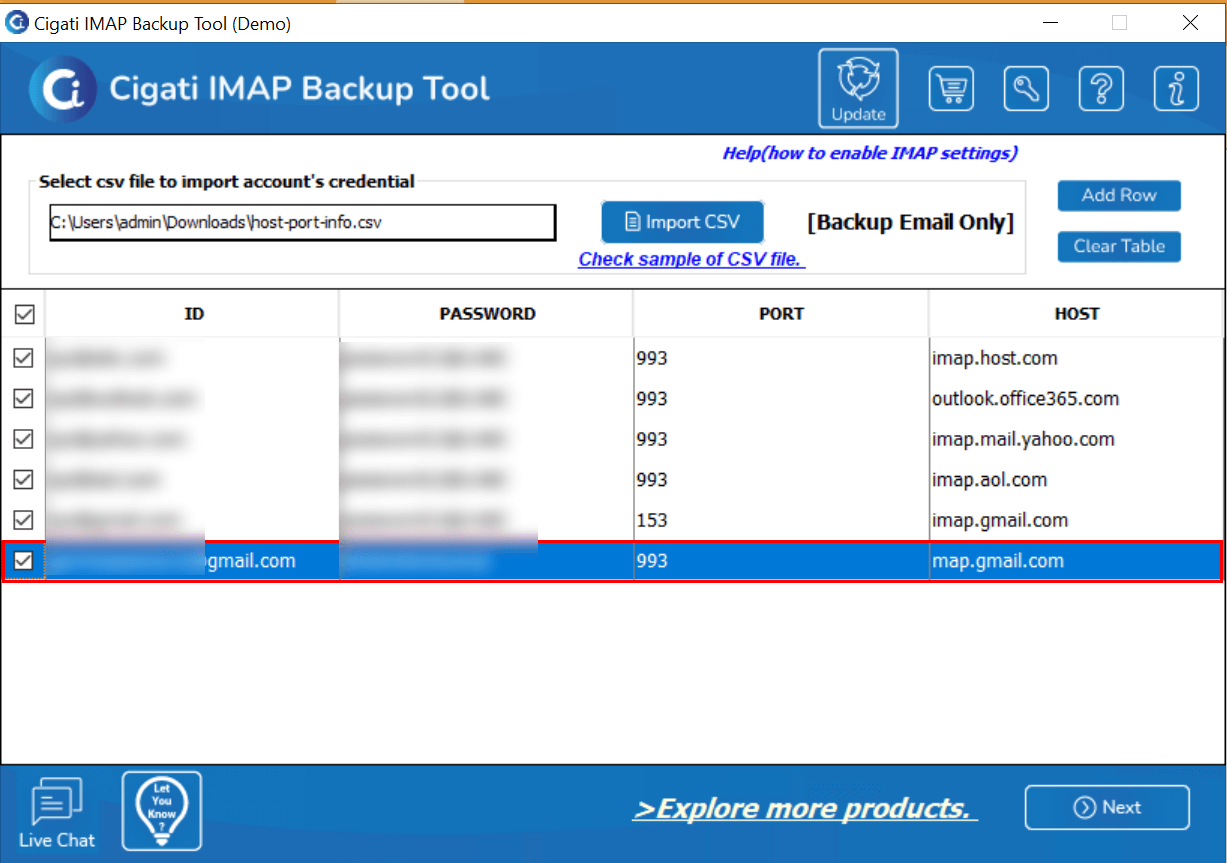1227x863 pixels.
Task: Click the Add Row button
Action: tap(1119, 195)
